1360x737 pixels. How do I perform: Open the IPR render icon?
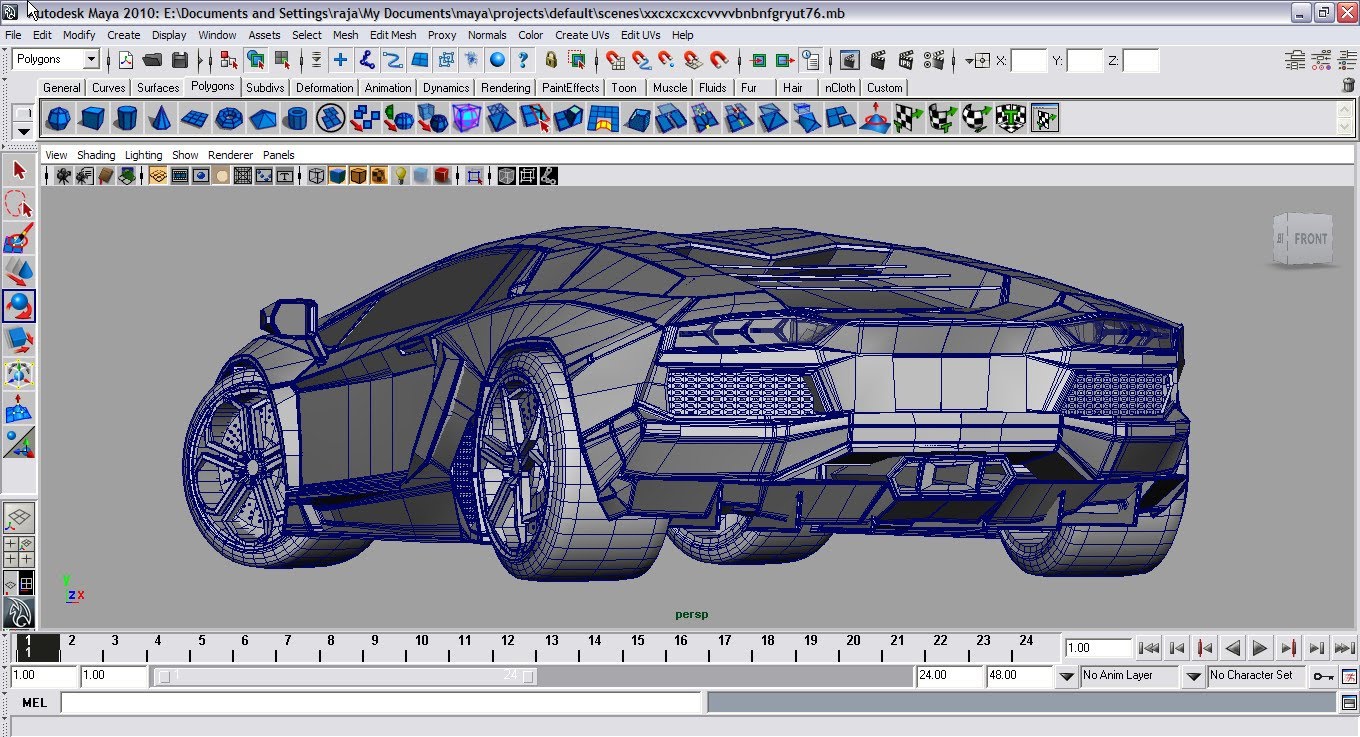pos(907,60)
